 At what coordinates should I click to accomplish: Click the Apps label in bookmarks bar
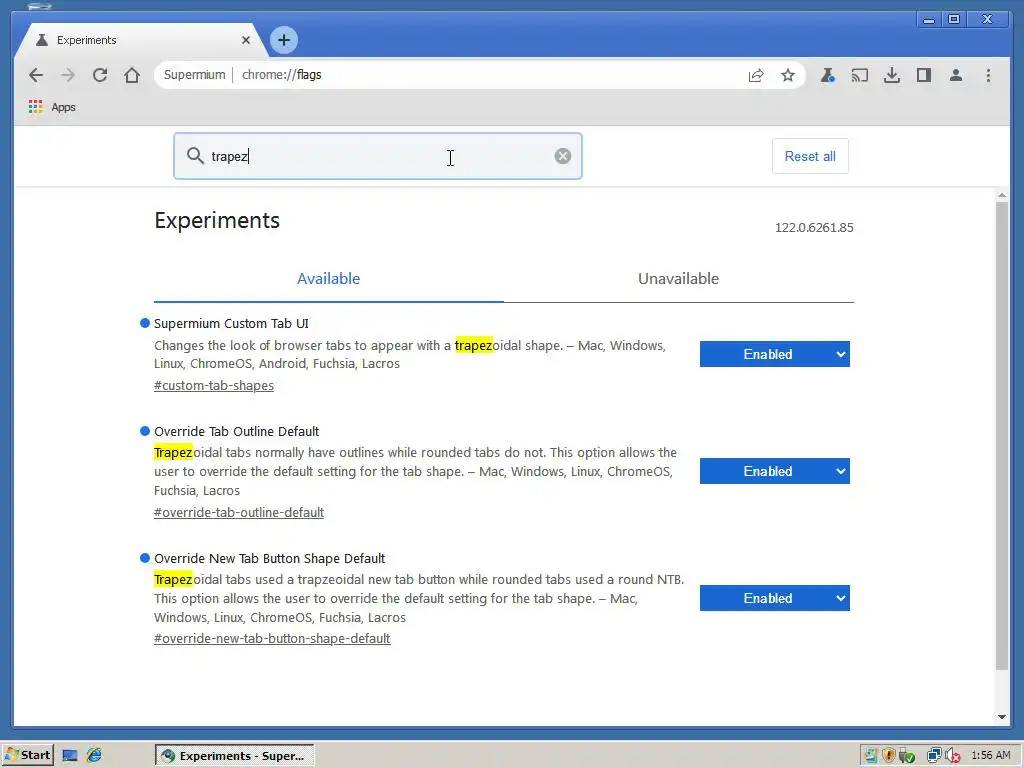[63, 107]
